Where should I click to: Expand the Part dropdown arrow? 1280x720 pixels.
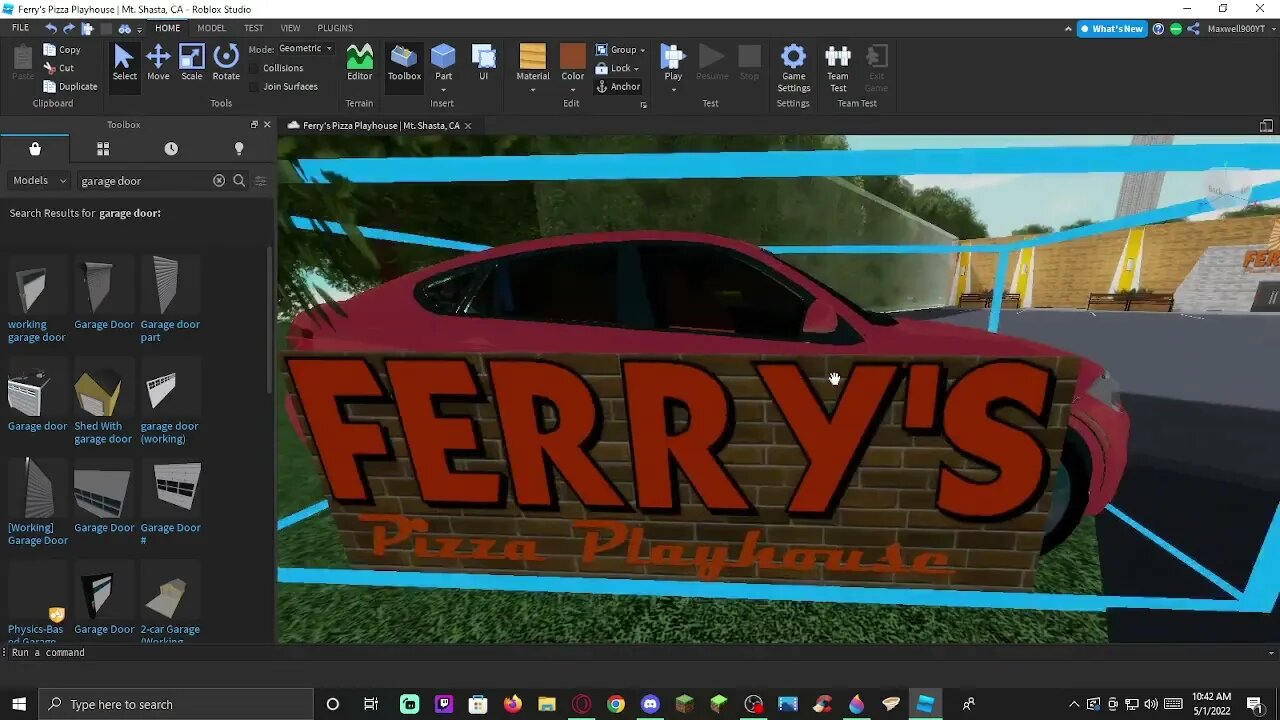[443, 89]
